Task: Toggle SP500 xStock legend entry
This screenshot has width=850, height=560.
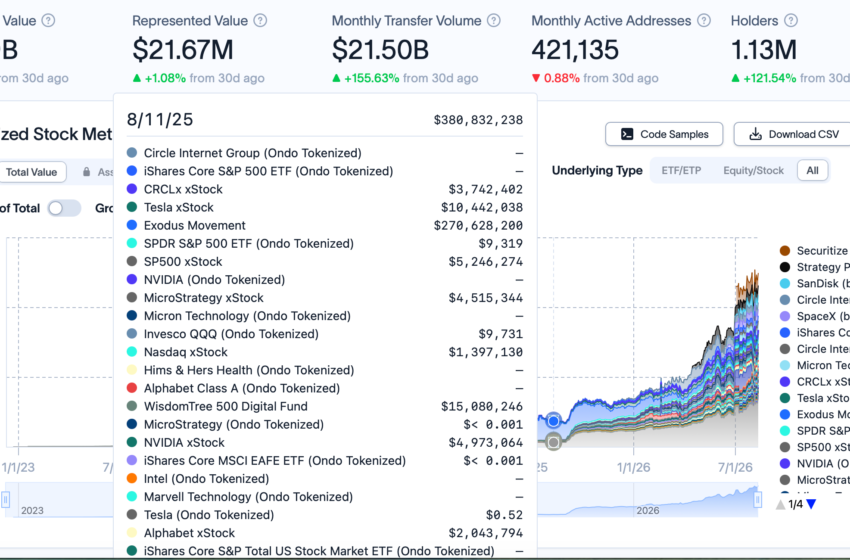Action: point(814,447)
